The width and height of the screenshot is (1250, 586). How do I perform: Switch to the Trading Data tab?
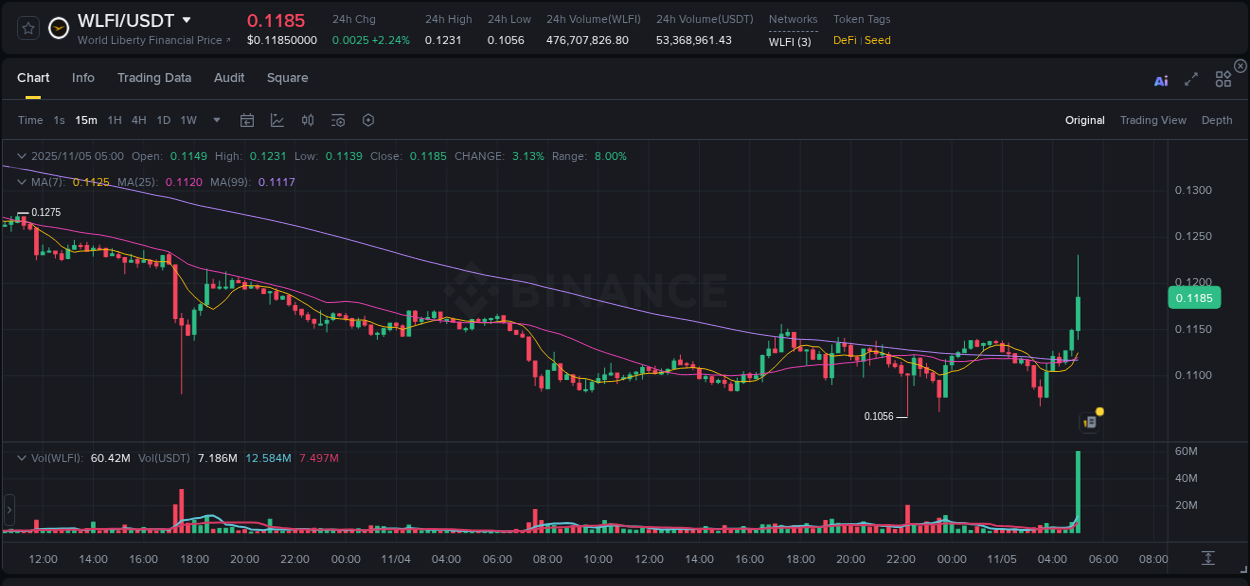(x=154, y=77)
